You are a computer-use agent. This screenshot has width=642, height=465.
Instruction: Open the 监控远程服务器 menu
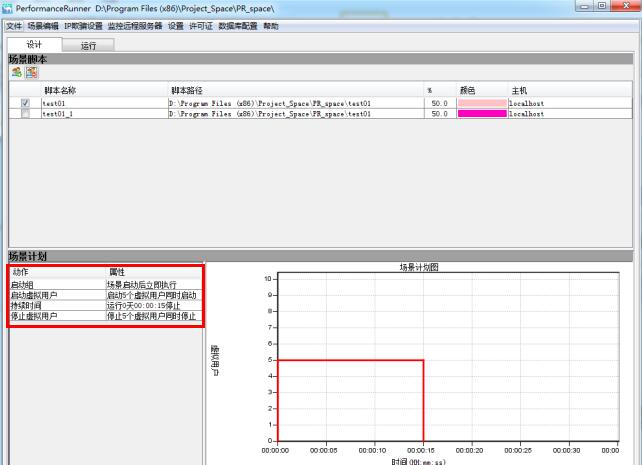click(135, 26)
